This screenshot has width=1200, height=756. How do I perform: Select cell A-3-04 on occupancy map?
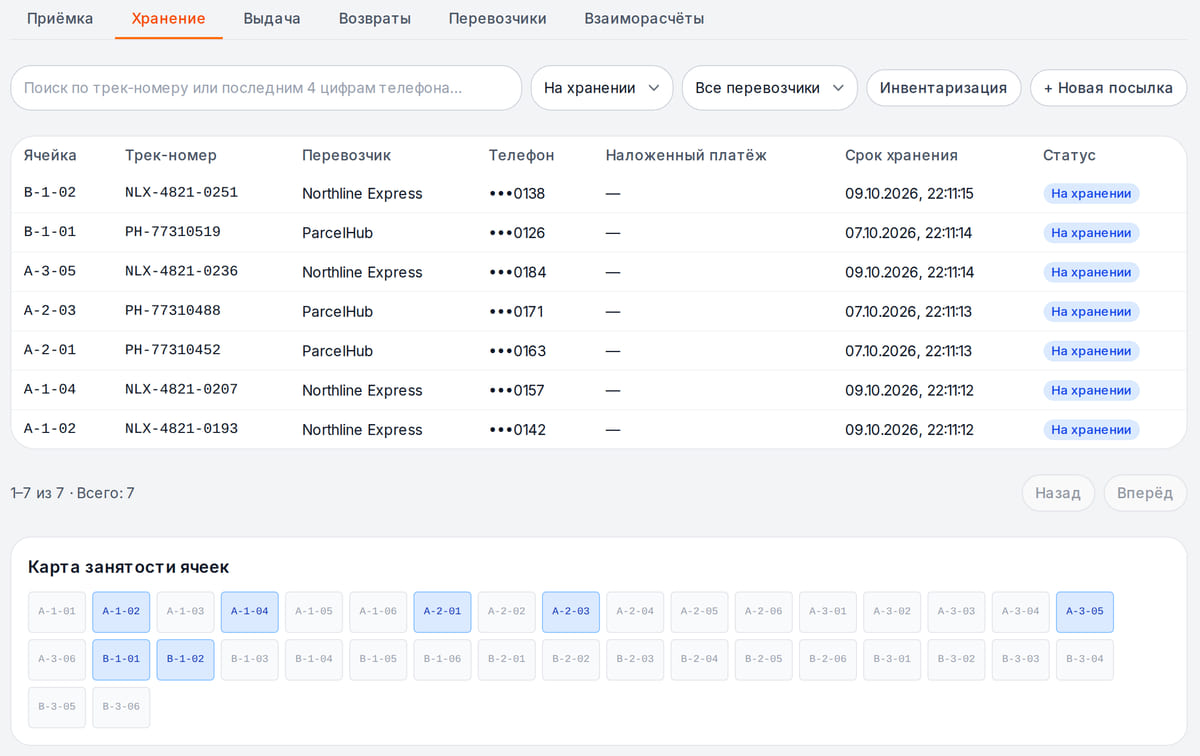(x=1020, y=612)
